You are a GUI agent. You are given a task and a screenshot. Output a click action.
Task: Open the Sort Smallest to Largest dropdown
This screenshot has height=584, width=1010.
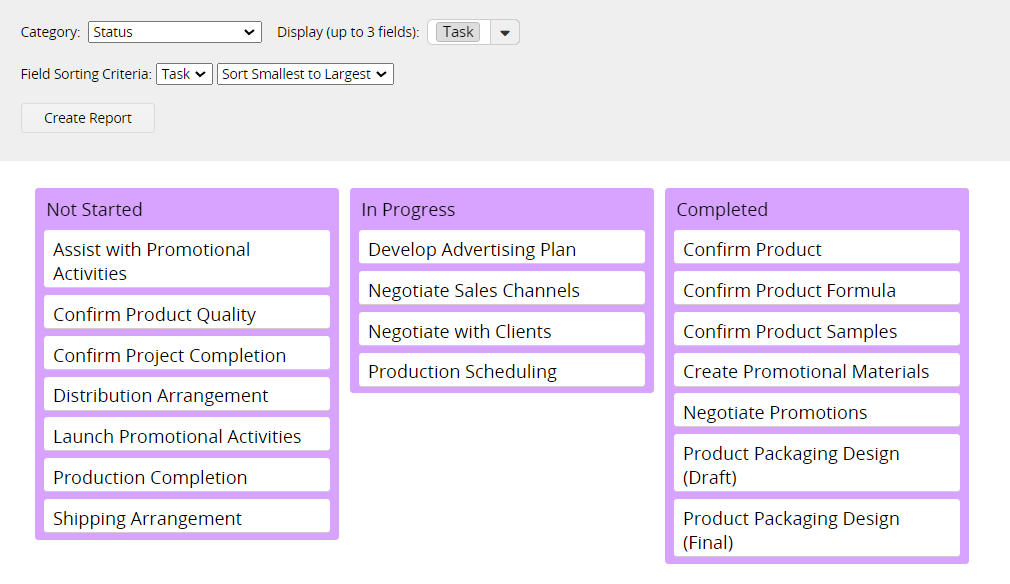305,74
